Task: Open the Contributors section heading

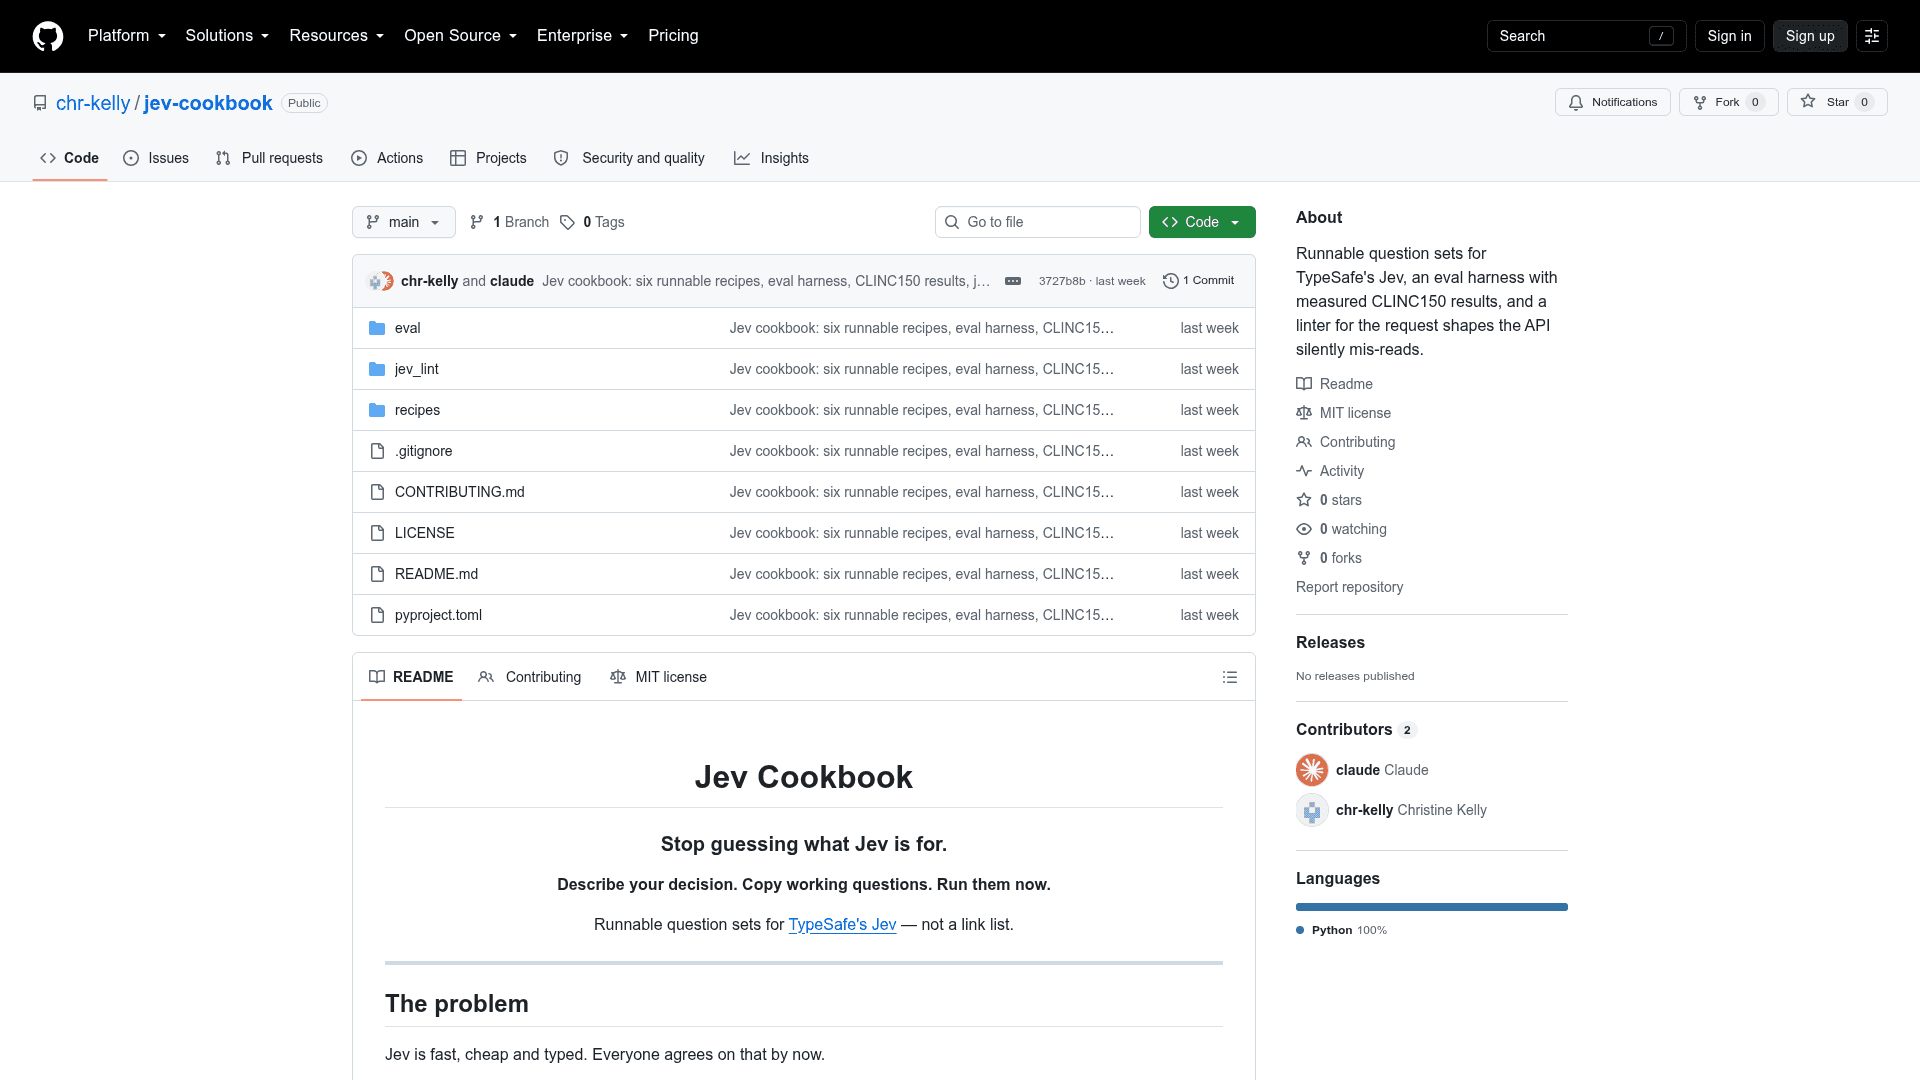Action: pos(1356,730)
